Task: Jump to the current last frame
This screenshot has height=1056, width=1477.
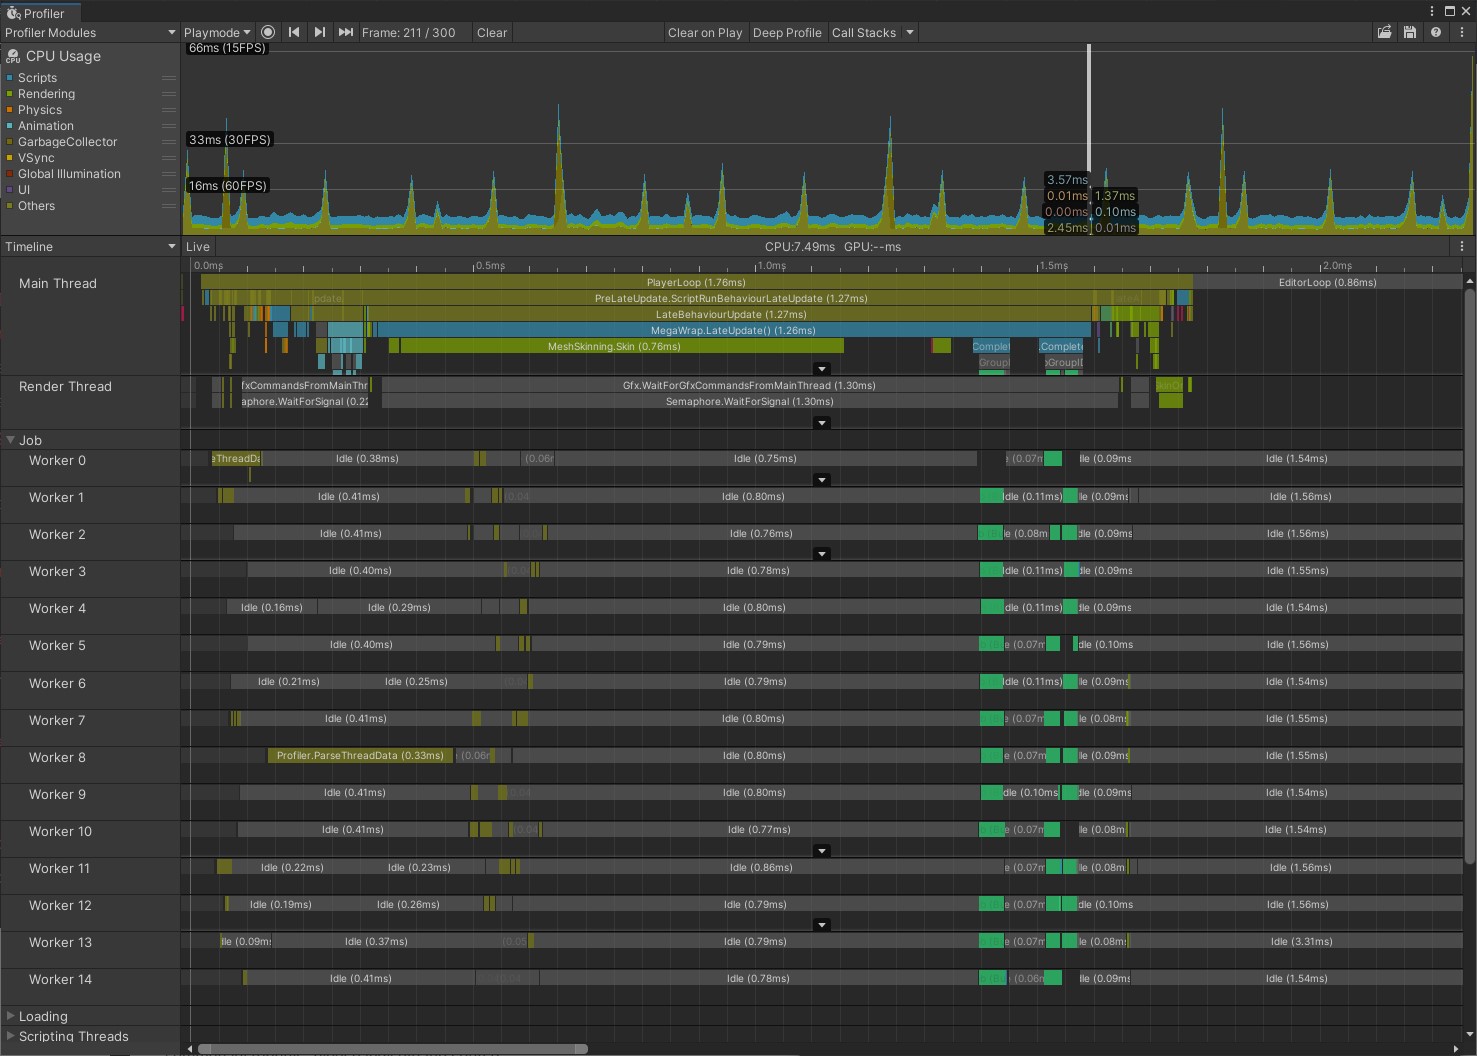Action: click(346, 32)
